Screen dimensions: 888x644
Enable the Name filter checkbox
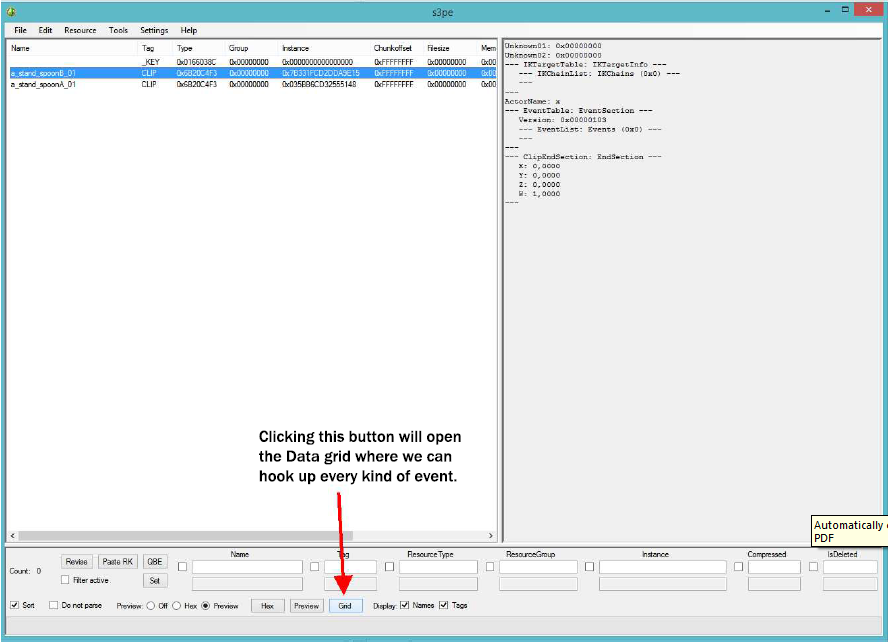(x=182, y=566)
